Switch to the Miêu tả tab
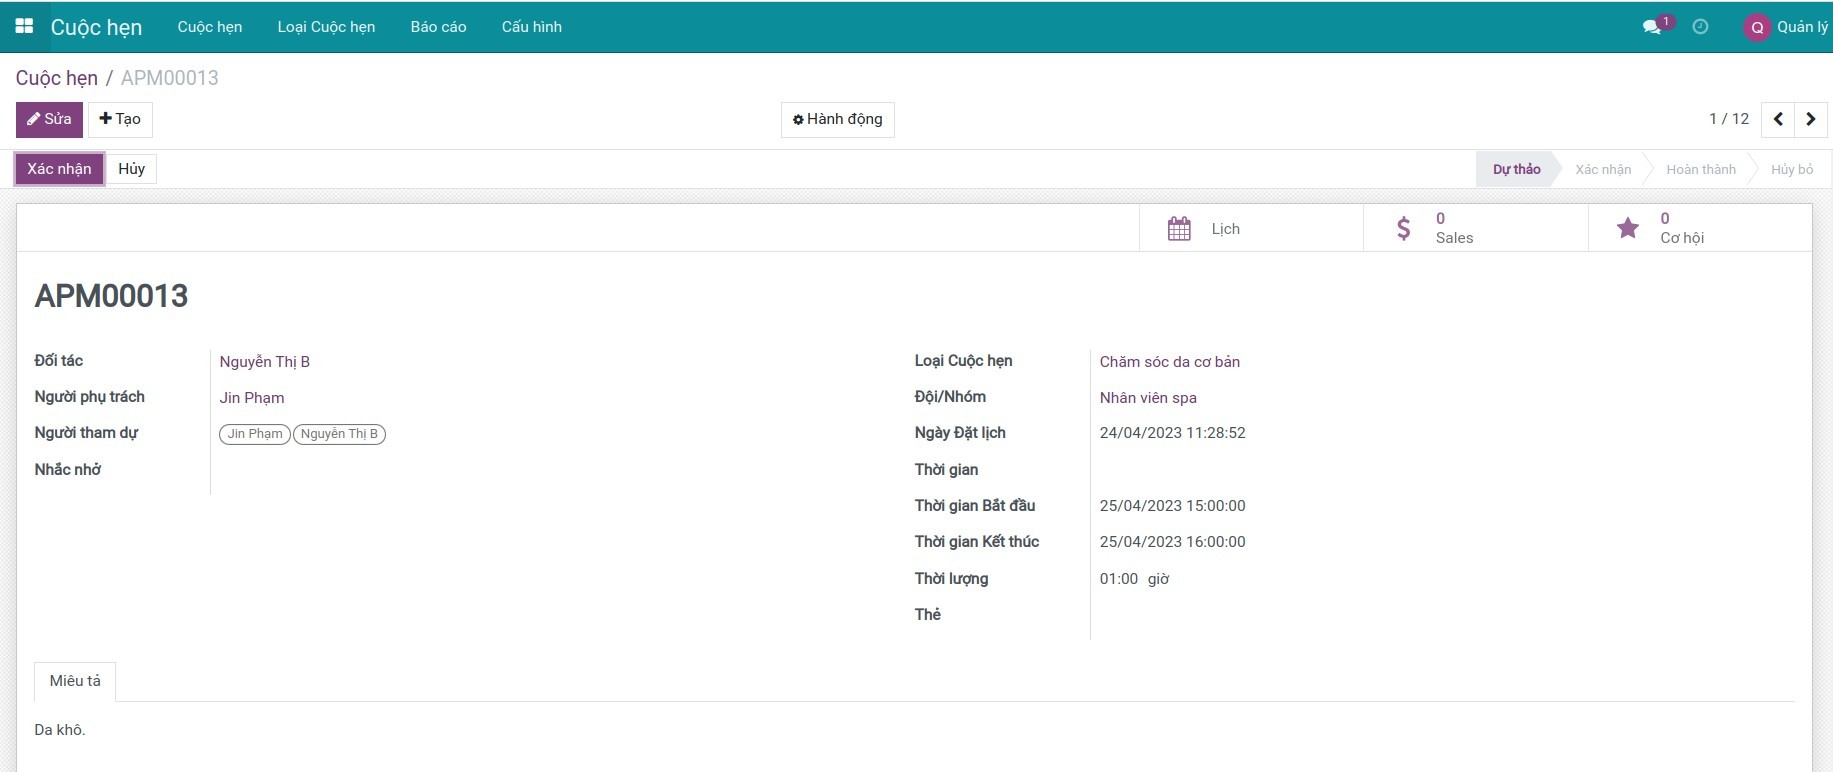 click(x=75, y=681)
